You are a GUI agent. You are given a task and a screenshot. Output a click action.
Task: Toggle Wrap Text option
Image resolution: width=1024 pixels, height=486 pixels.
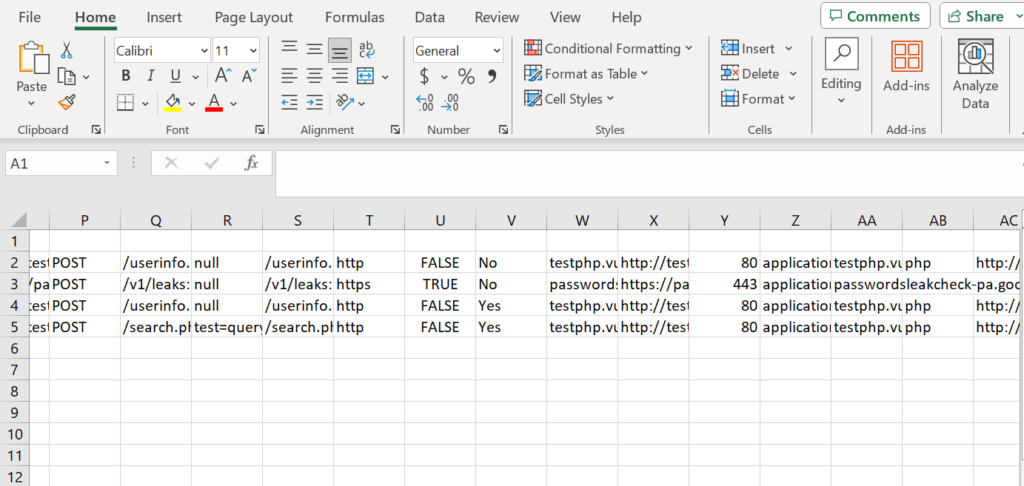(367, 50)
